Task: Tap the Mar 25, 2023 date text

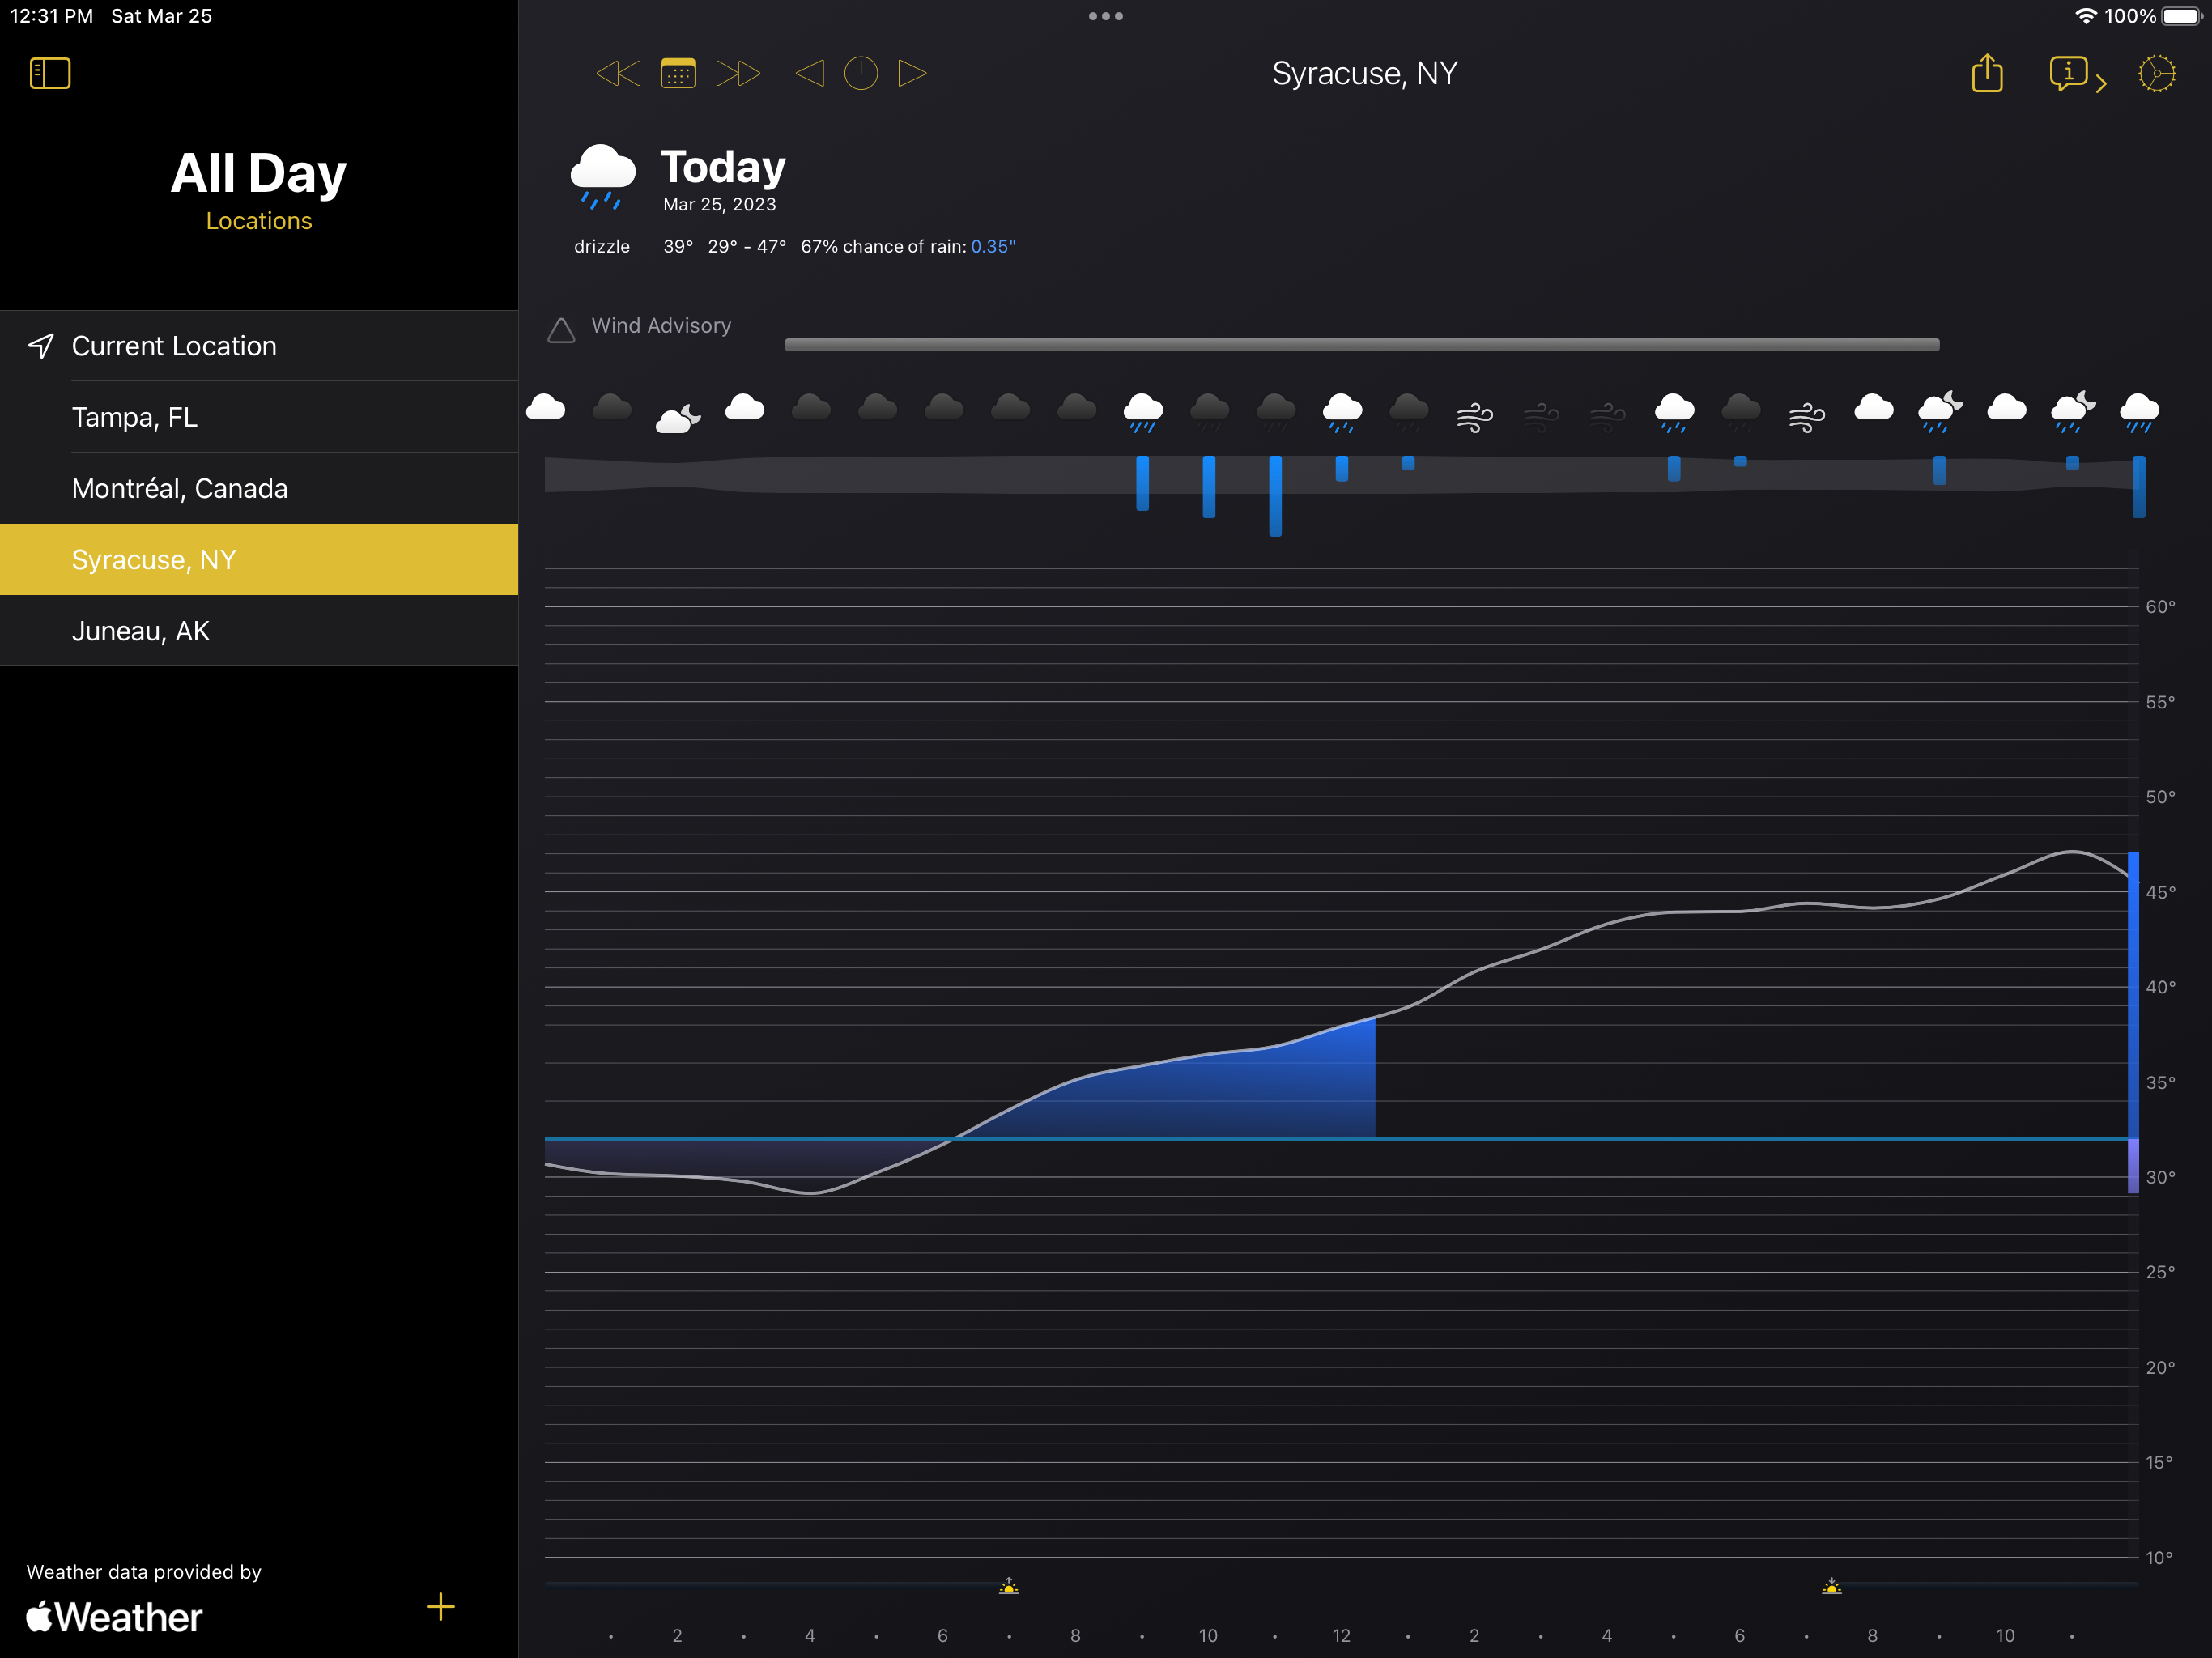Action: click(719, 204)
